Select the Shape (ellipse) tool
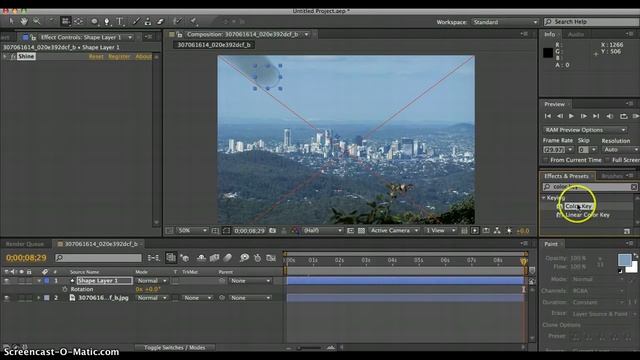Image resolution: width=640 pixels, height=360 pixels. [x=94, y=21]
